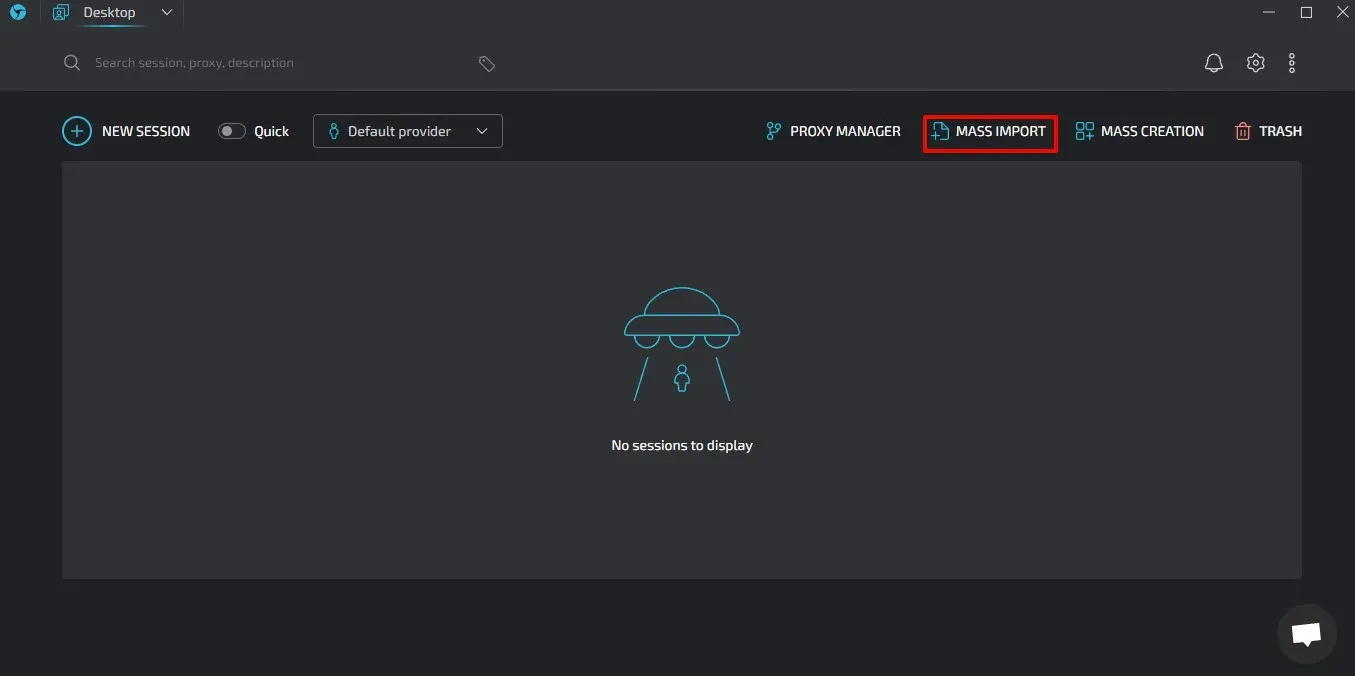This screenshot has height=676, width=1355.
Task: Open the three-dot overflow menu
Action: tap(1291, 62)
